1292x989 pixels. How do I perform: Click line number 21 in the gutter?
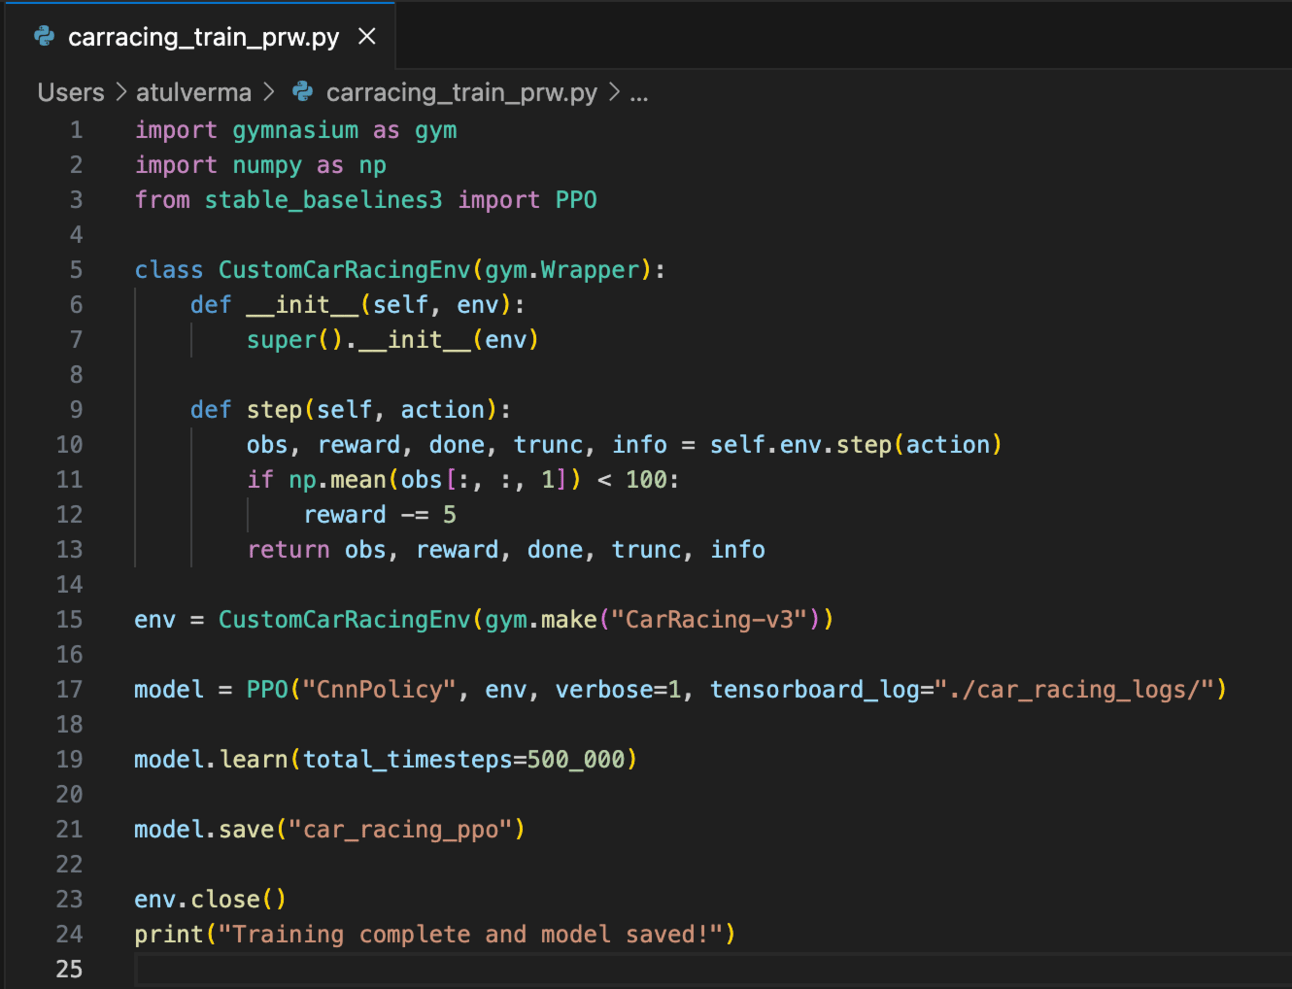69,830
